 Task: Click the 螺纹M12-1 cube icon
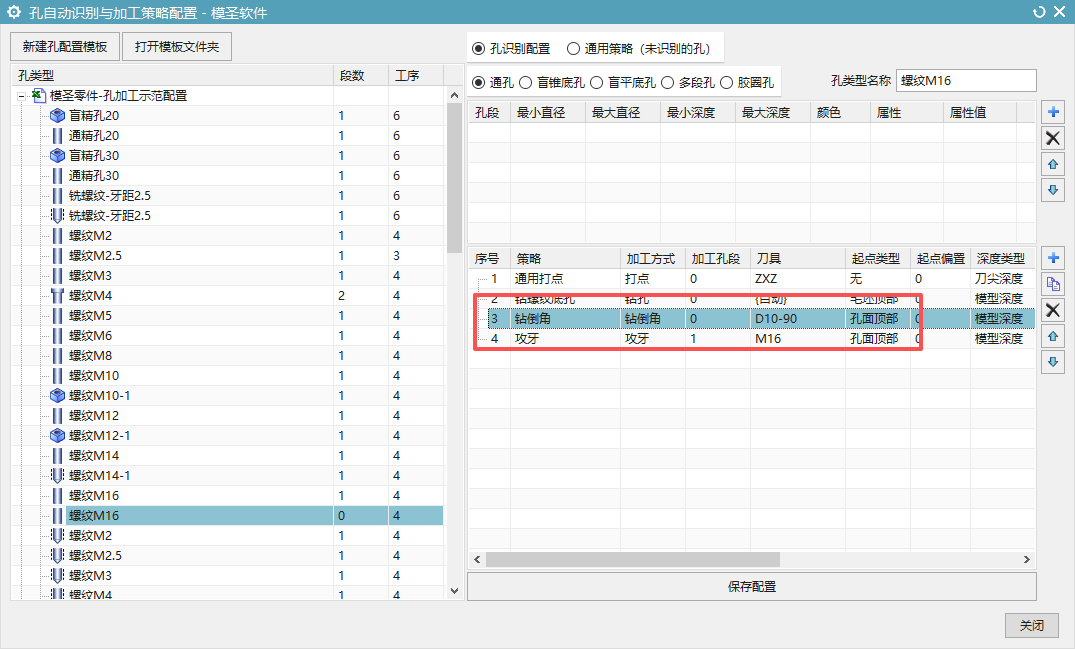click(58, 435)
